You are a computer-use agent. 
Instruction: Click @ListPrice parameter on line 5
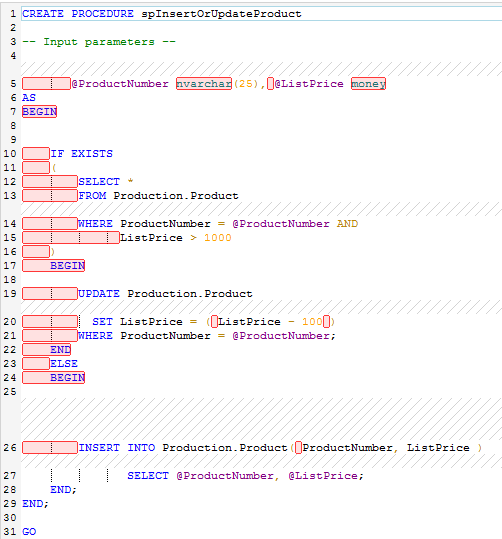click(309, 84)
